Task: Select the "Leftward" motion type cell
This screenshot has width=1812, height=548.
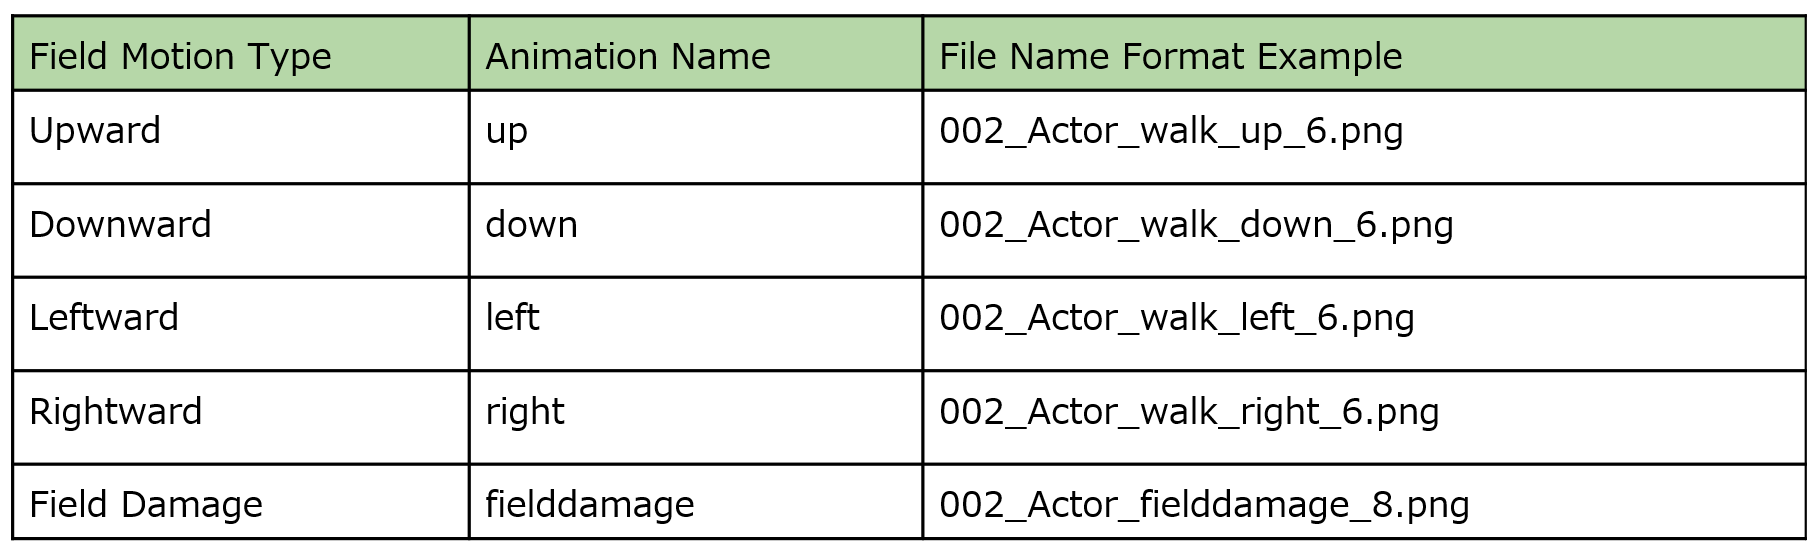Action: (x=104, y=318)
